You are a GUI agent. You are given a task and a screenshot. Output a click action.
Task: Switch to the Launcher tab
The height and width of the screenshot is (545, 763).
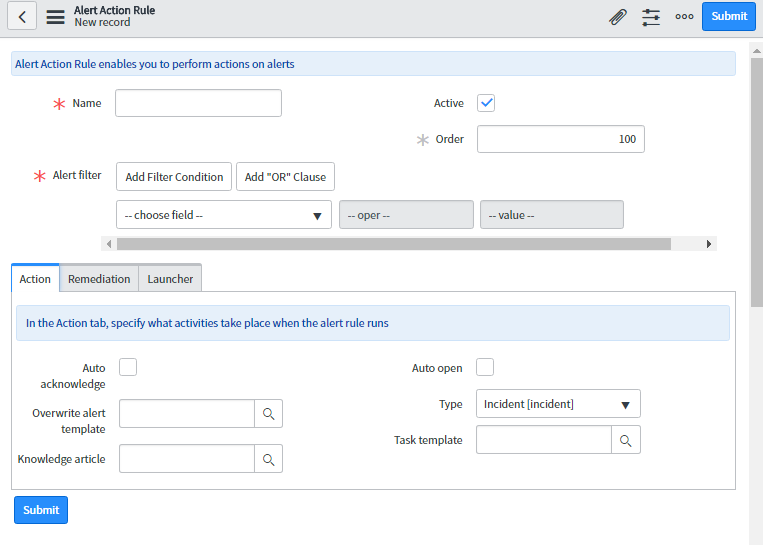(x=170, y=279)
